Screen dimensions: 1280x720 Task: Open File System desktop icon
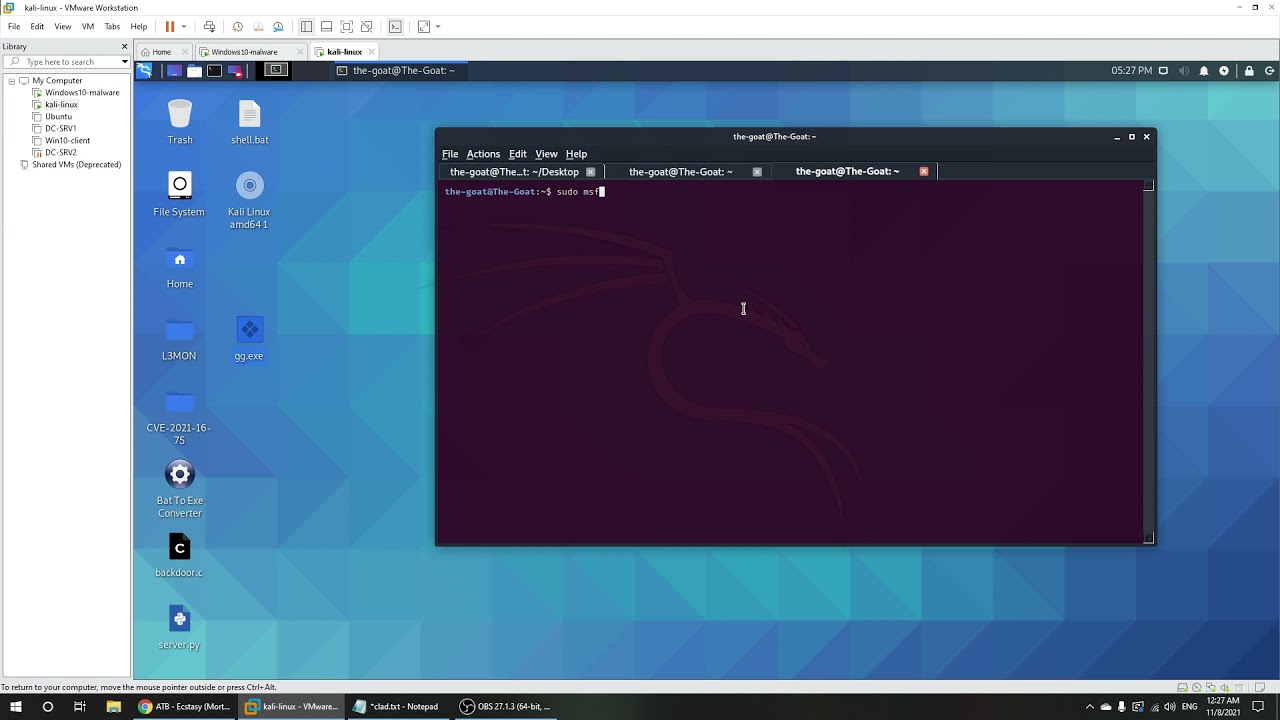pos(179,194)
